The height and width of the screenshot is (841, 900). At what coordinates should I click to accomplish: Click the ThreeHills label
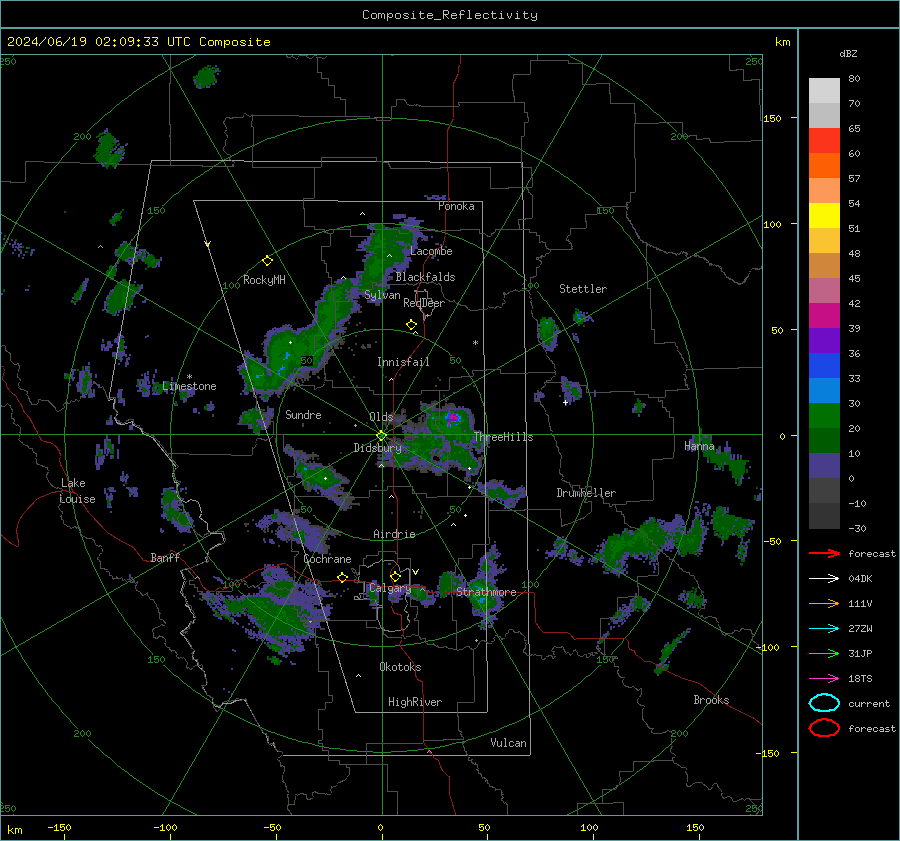[503, 437]
